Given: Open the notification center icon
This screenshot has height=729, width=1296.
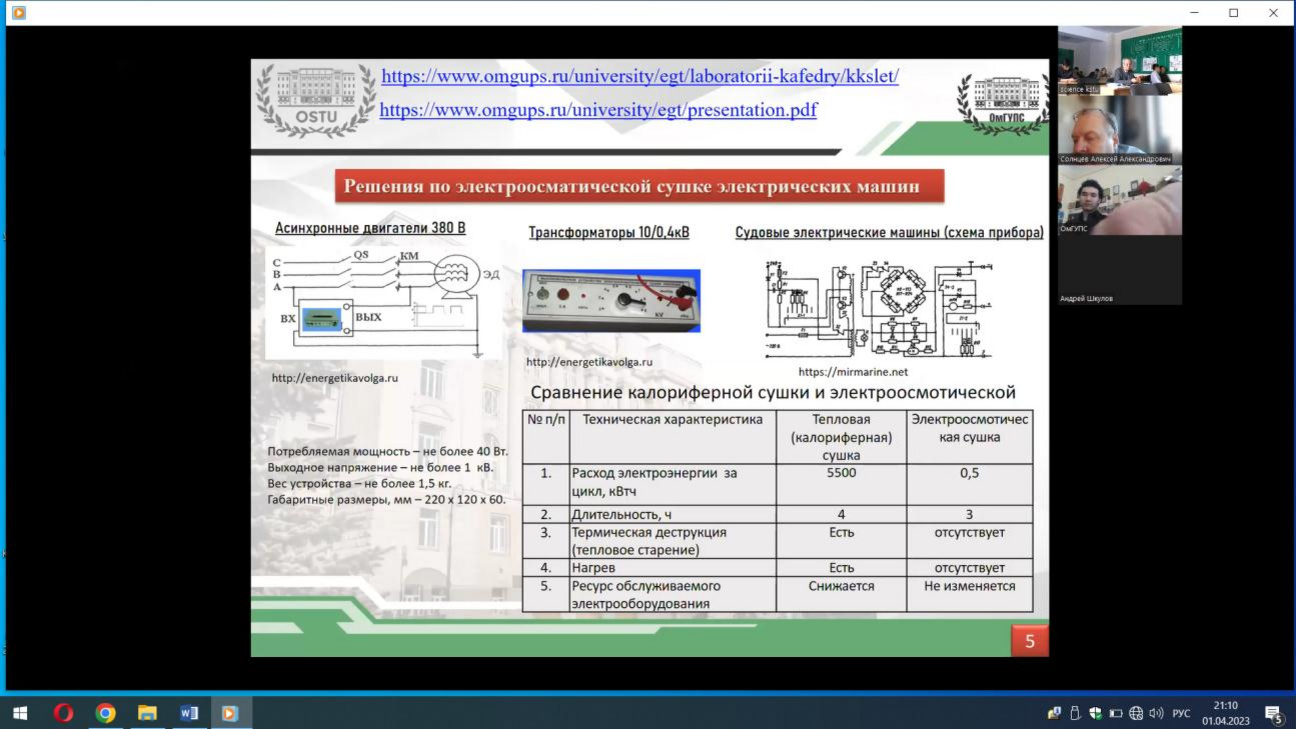Looking at the screenshot, I should pyautogui.click(x=1274, y=713).
